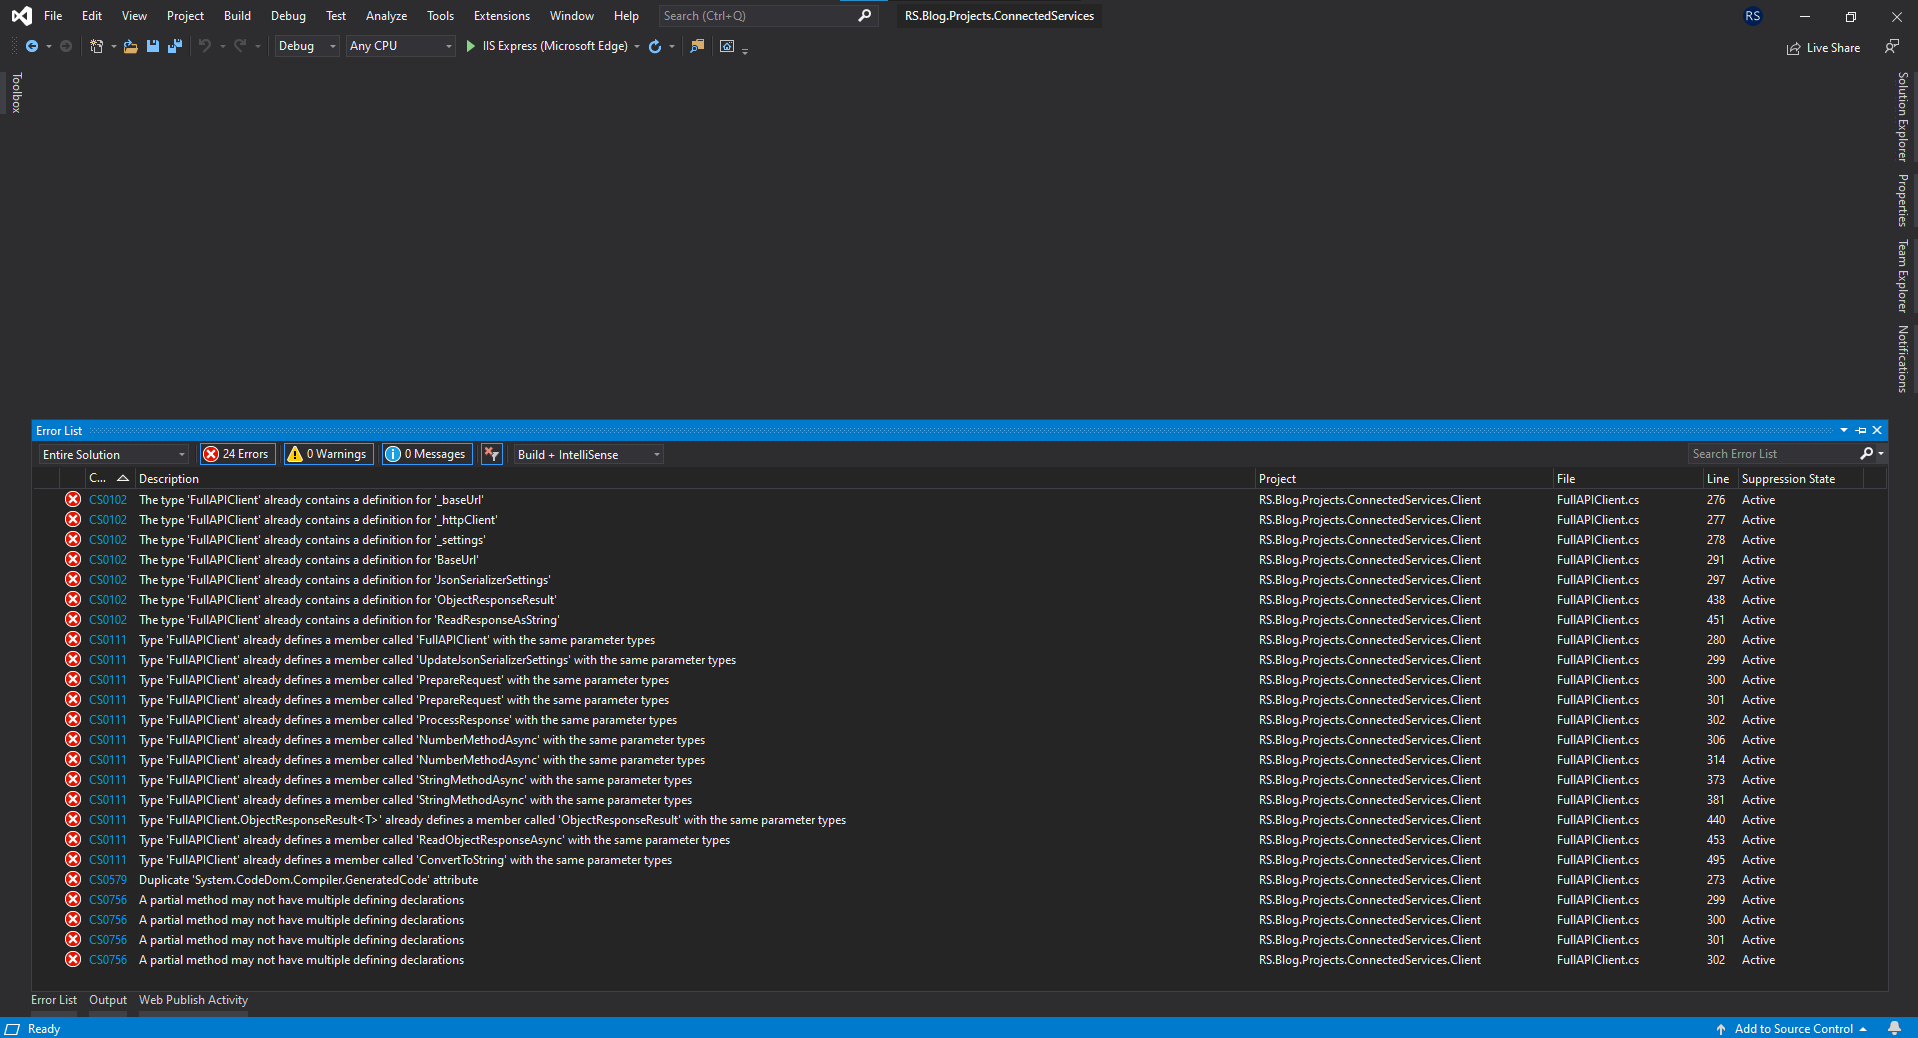This screenshot has width=1918, height=1038.
Task: Open the Toolbox side tab
Action: pos(16,93)
